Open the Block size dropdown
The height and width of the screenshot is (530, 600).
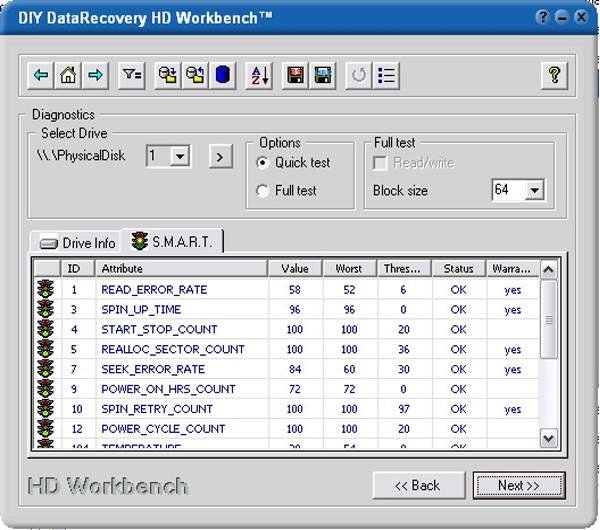pos(535,190)
